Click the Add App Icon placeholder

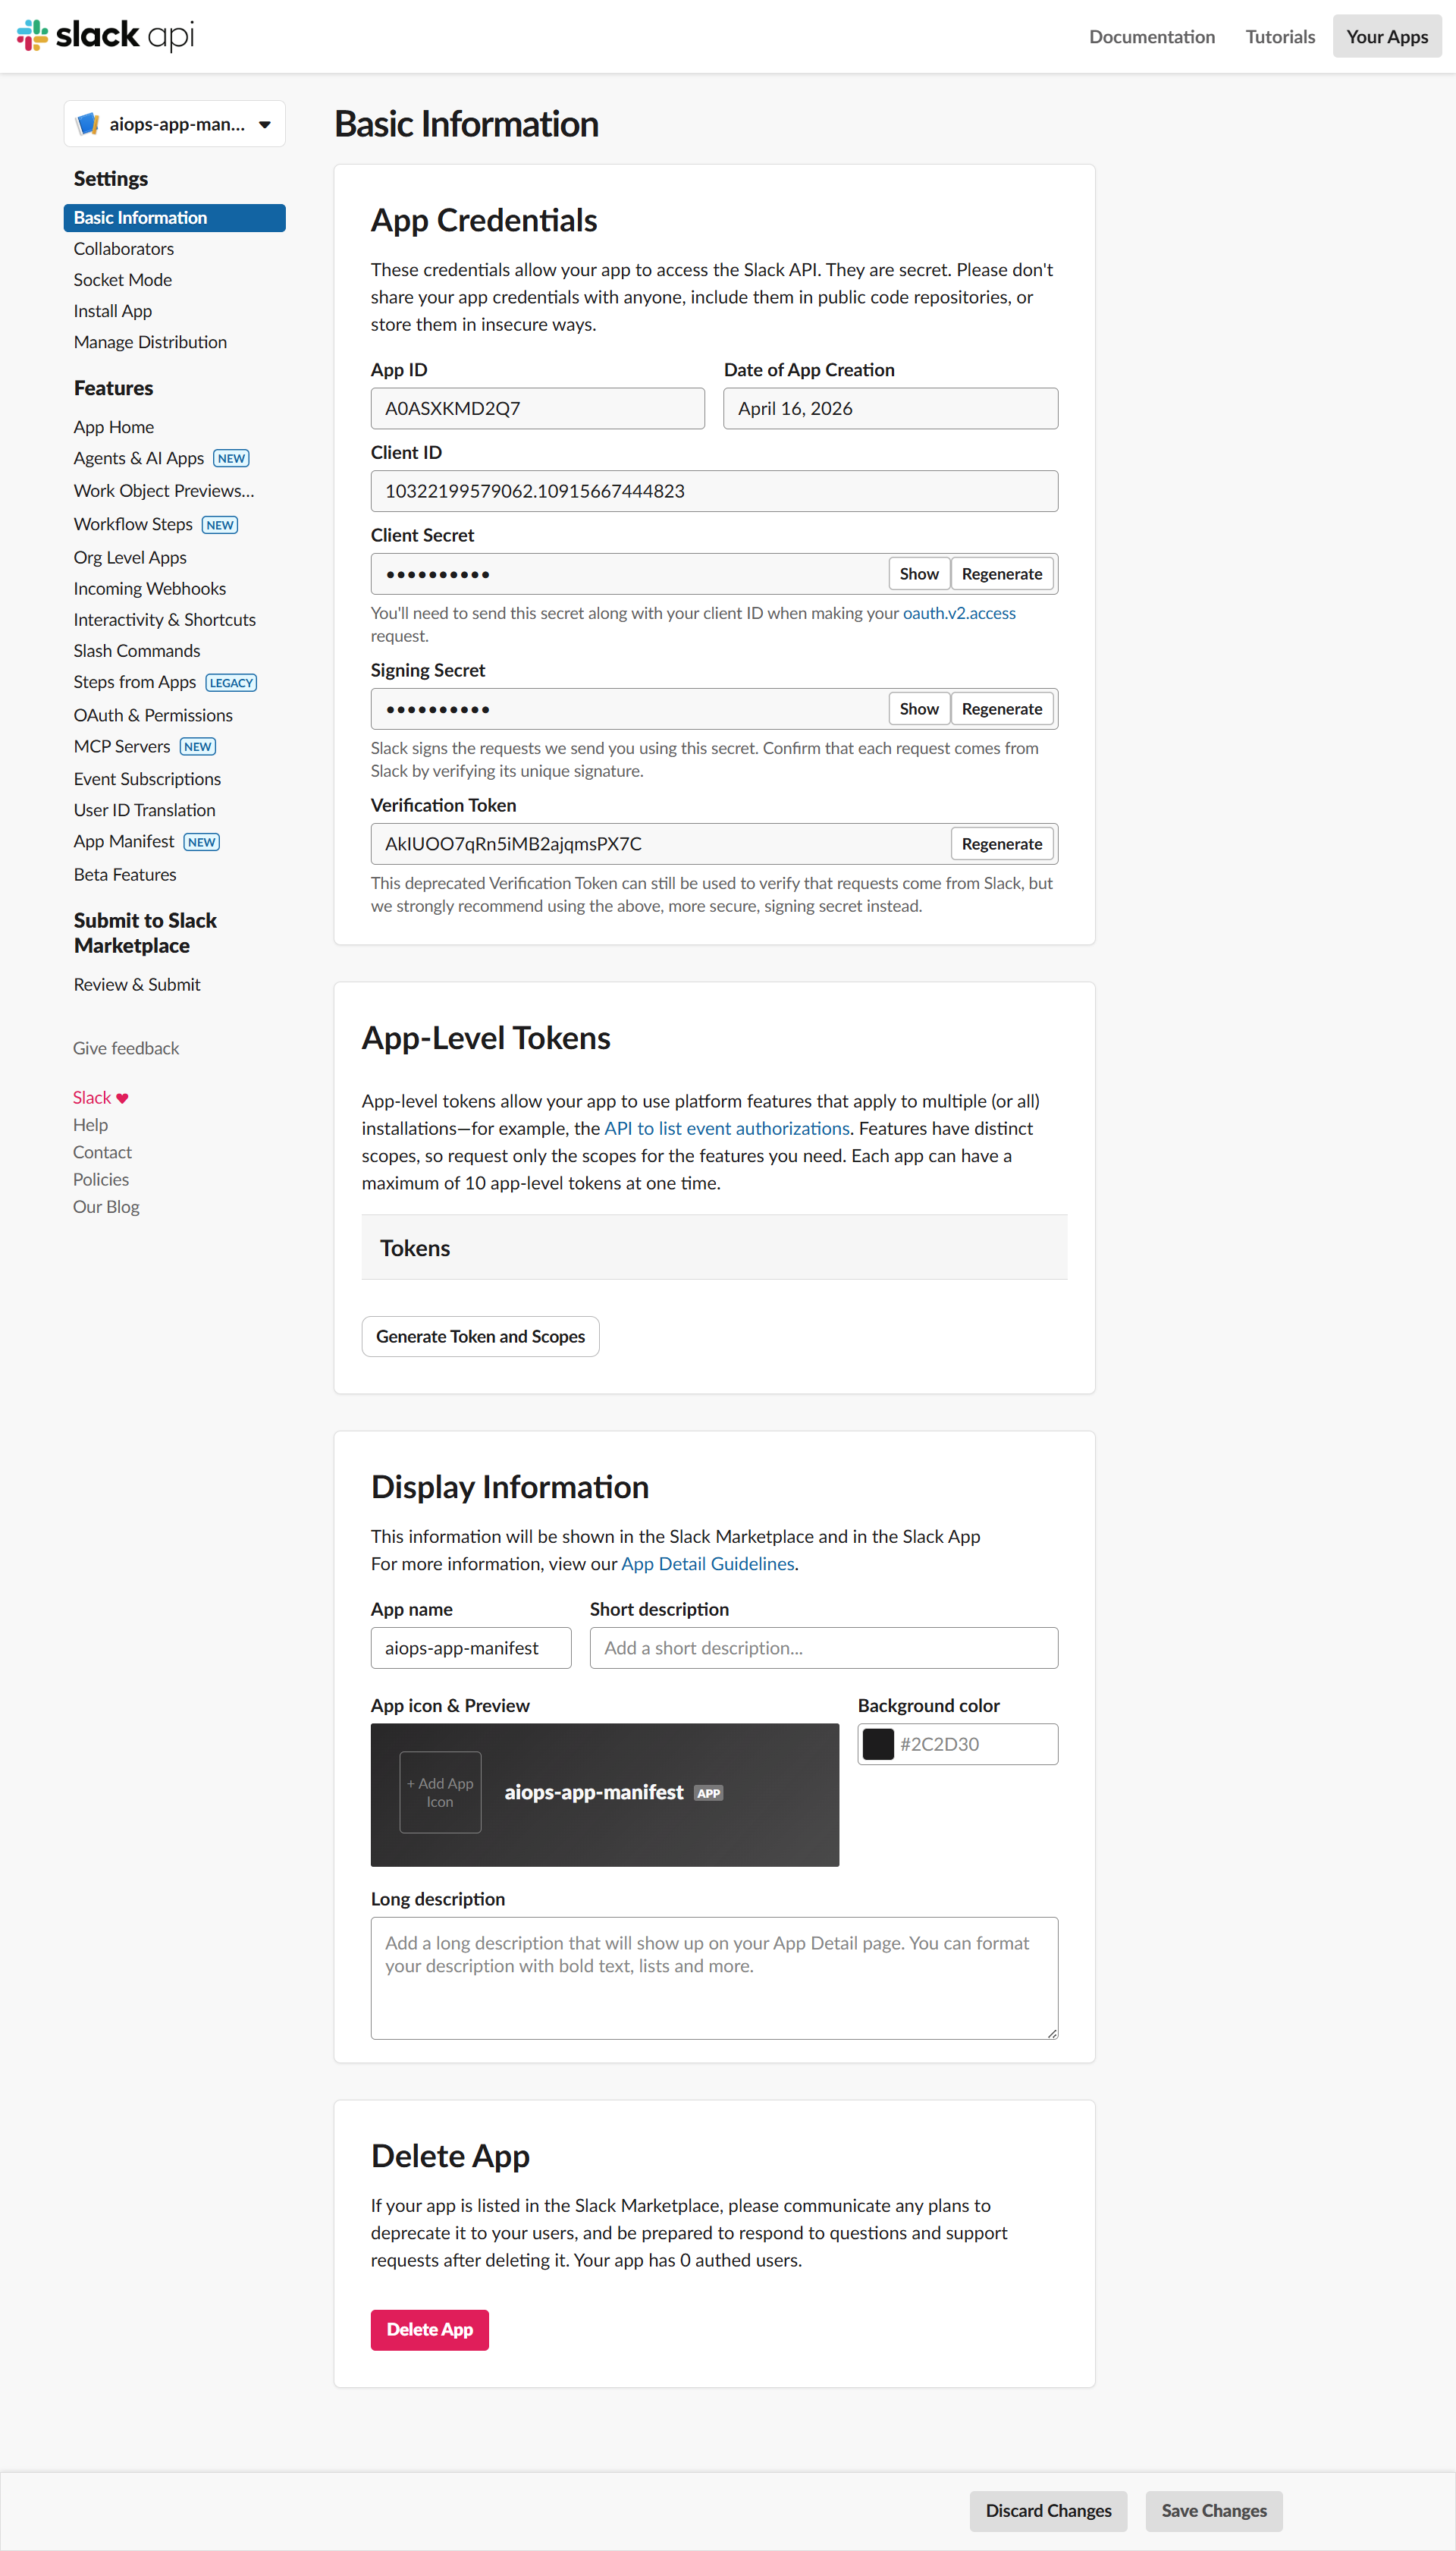tap(440, 1792)
